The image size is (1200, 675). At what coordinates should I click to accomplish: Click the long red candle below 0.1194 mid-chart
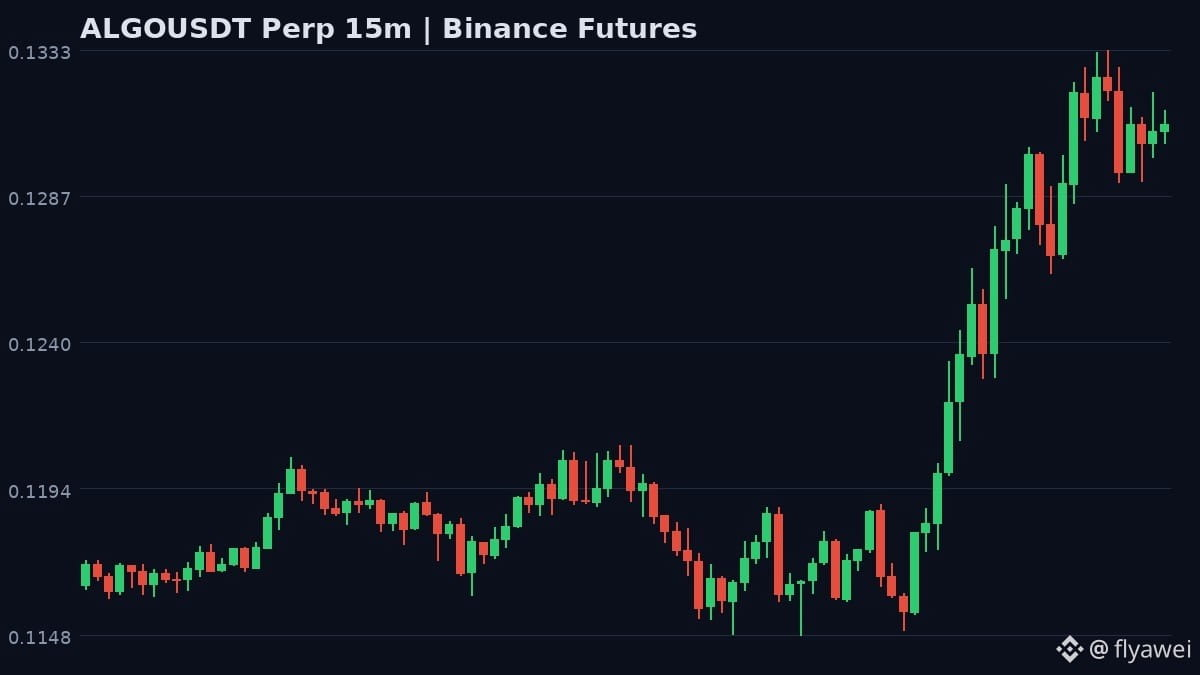point(778,555)
